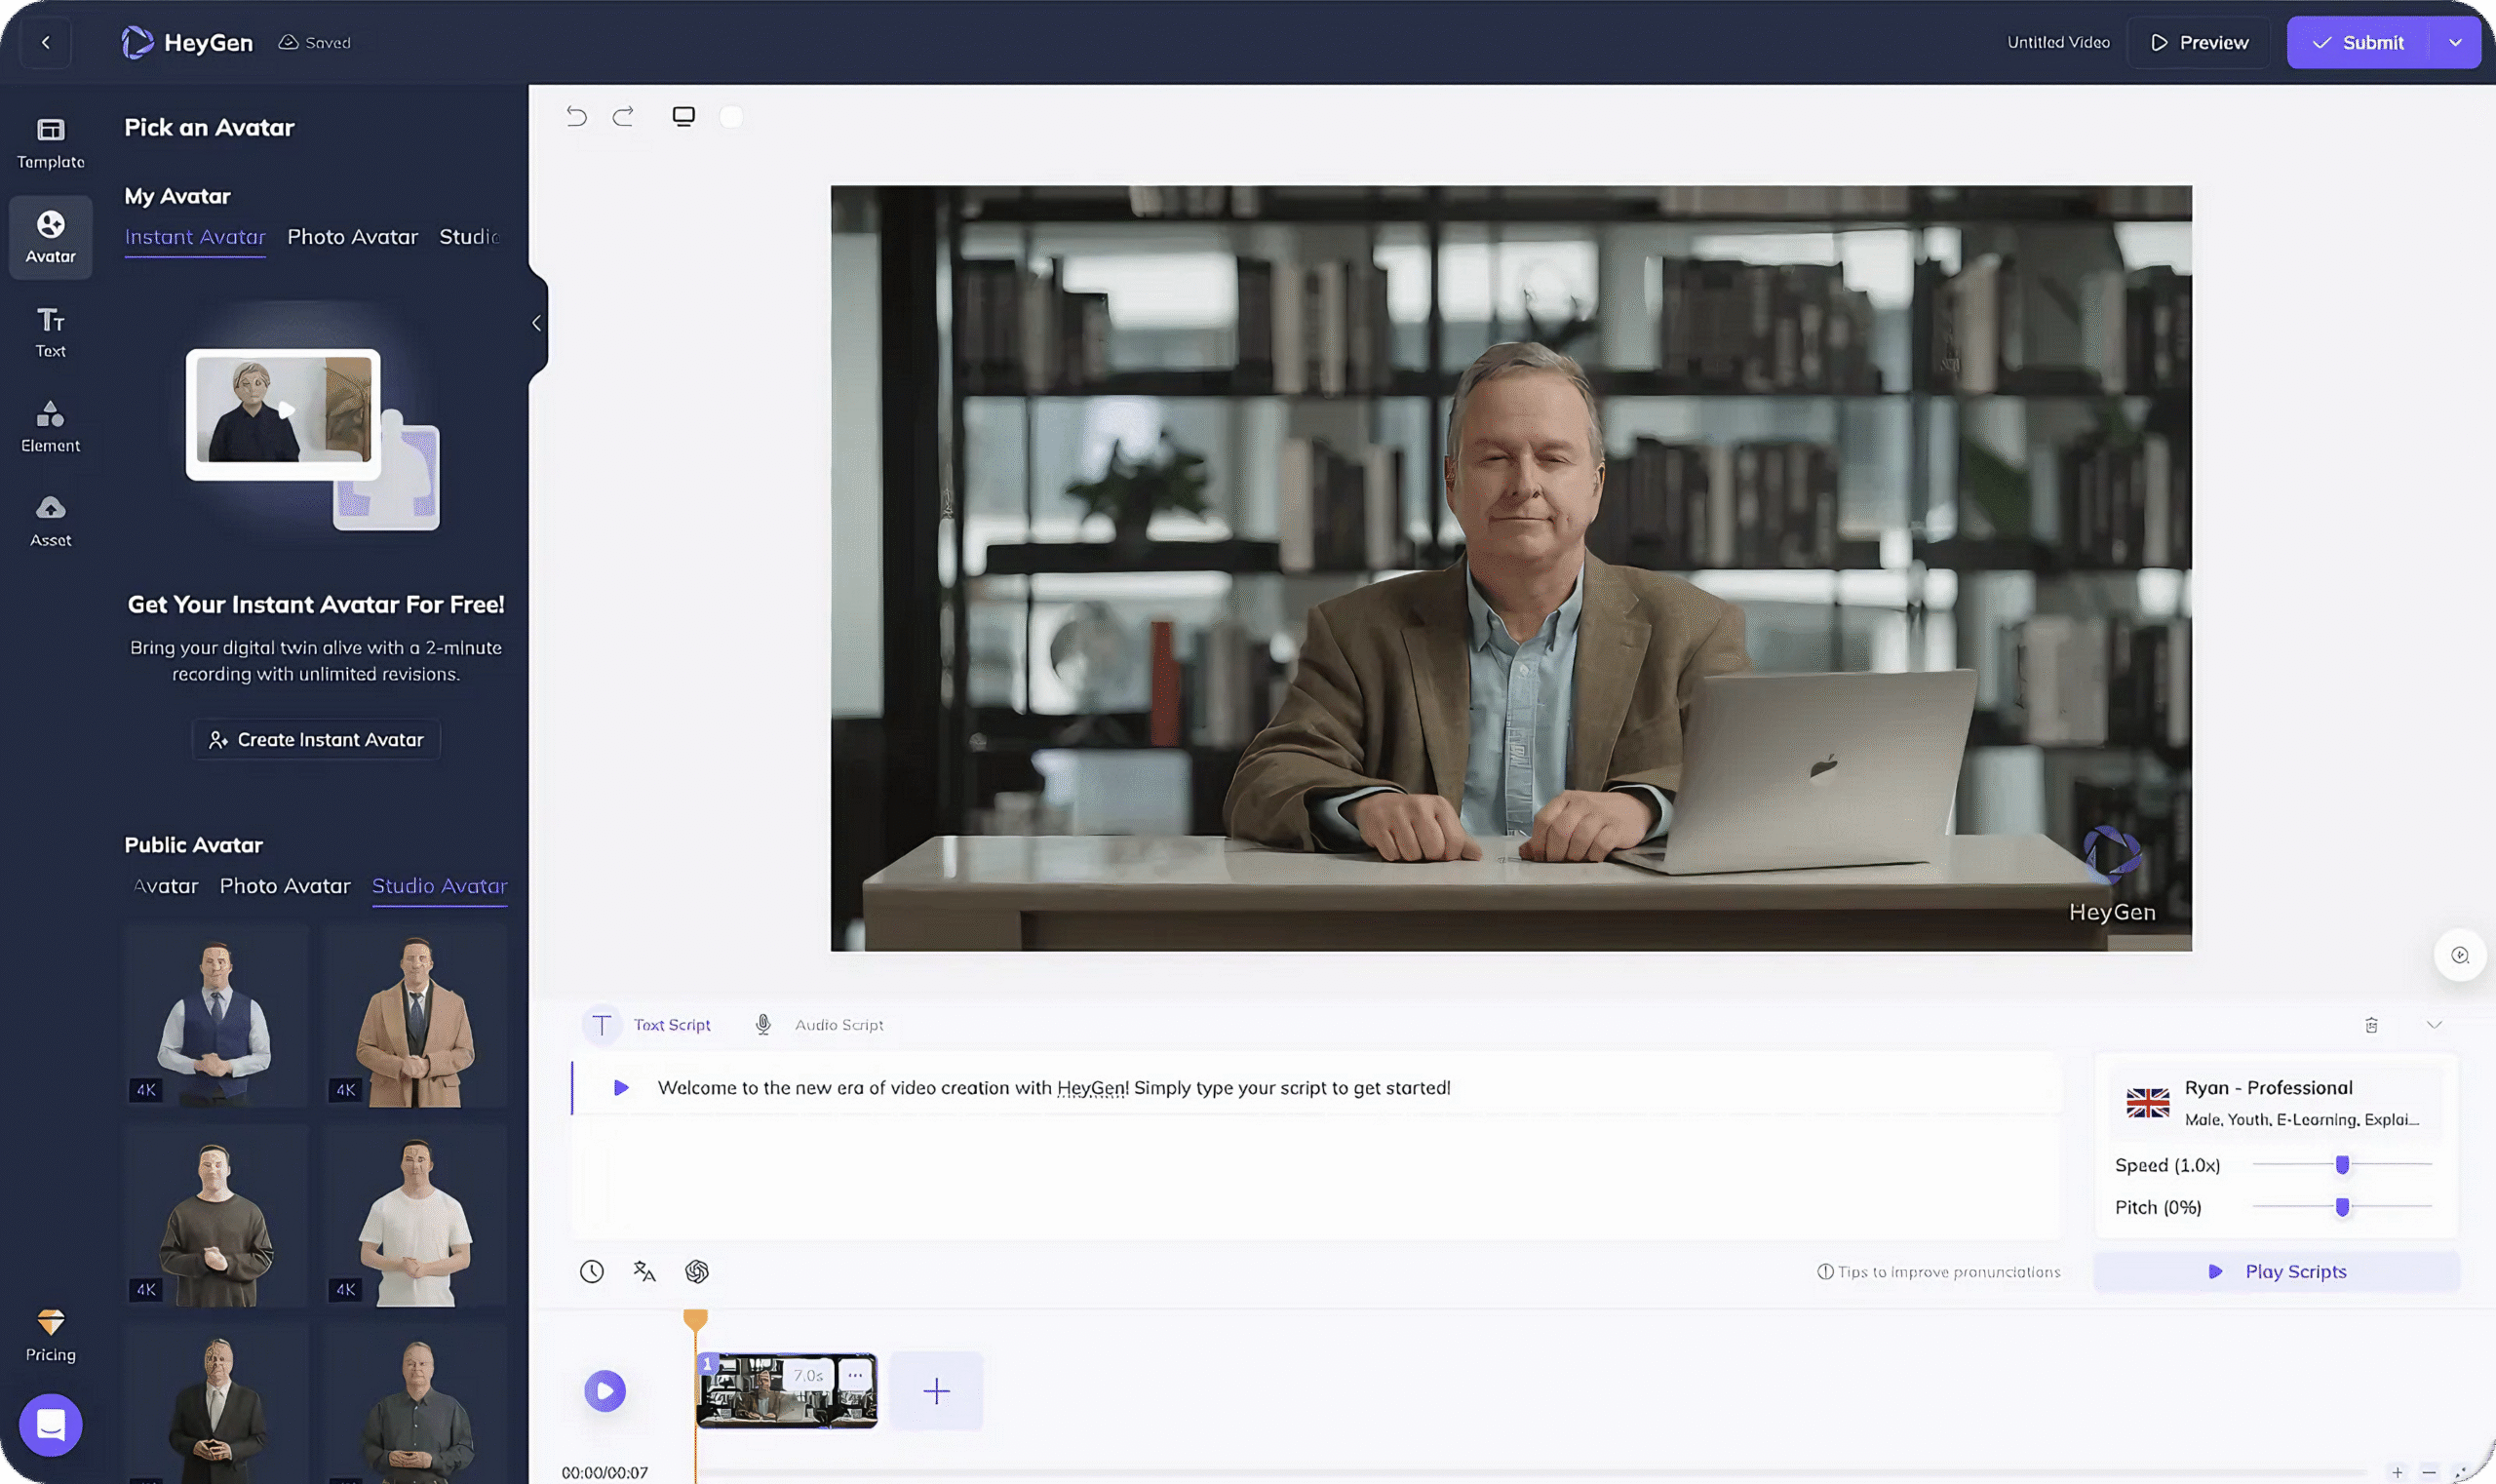2496x1484 pixels.
Task: Translate the script text
Action: click(x=644, y=1271)
